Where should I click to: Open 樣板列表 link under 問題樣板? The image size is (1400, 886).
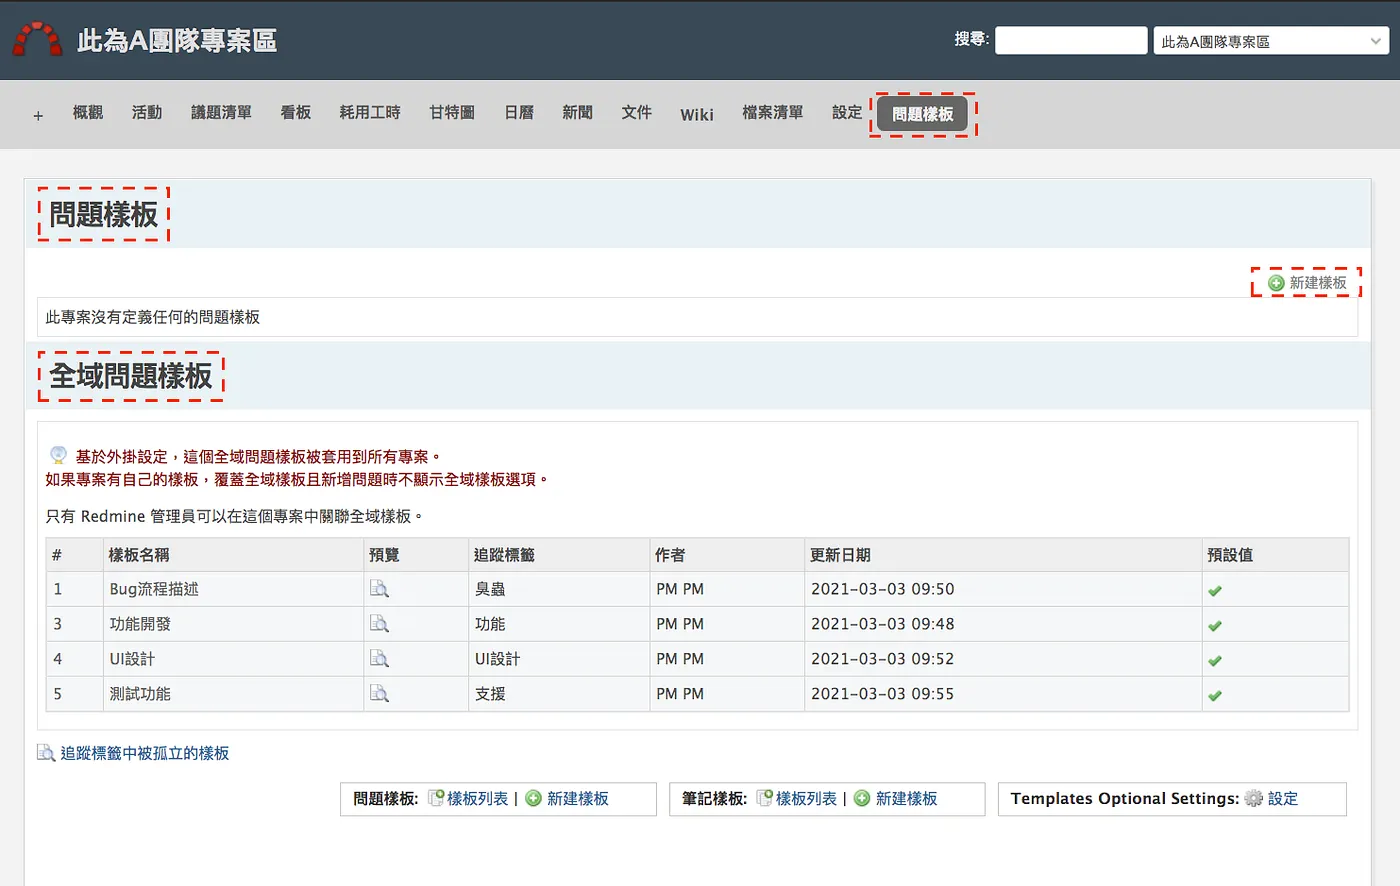[477, 798]
